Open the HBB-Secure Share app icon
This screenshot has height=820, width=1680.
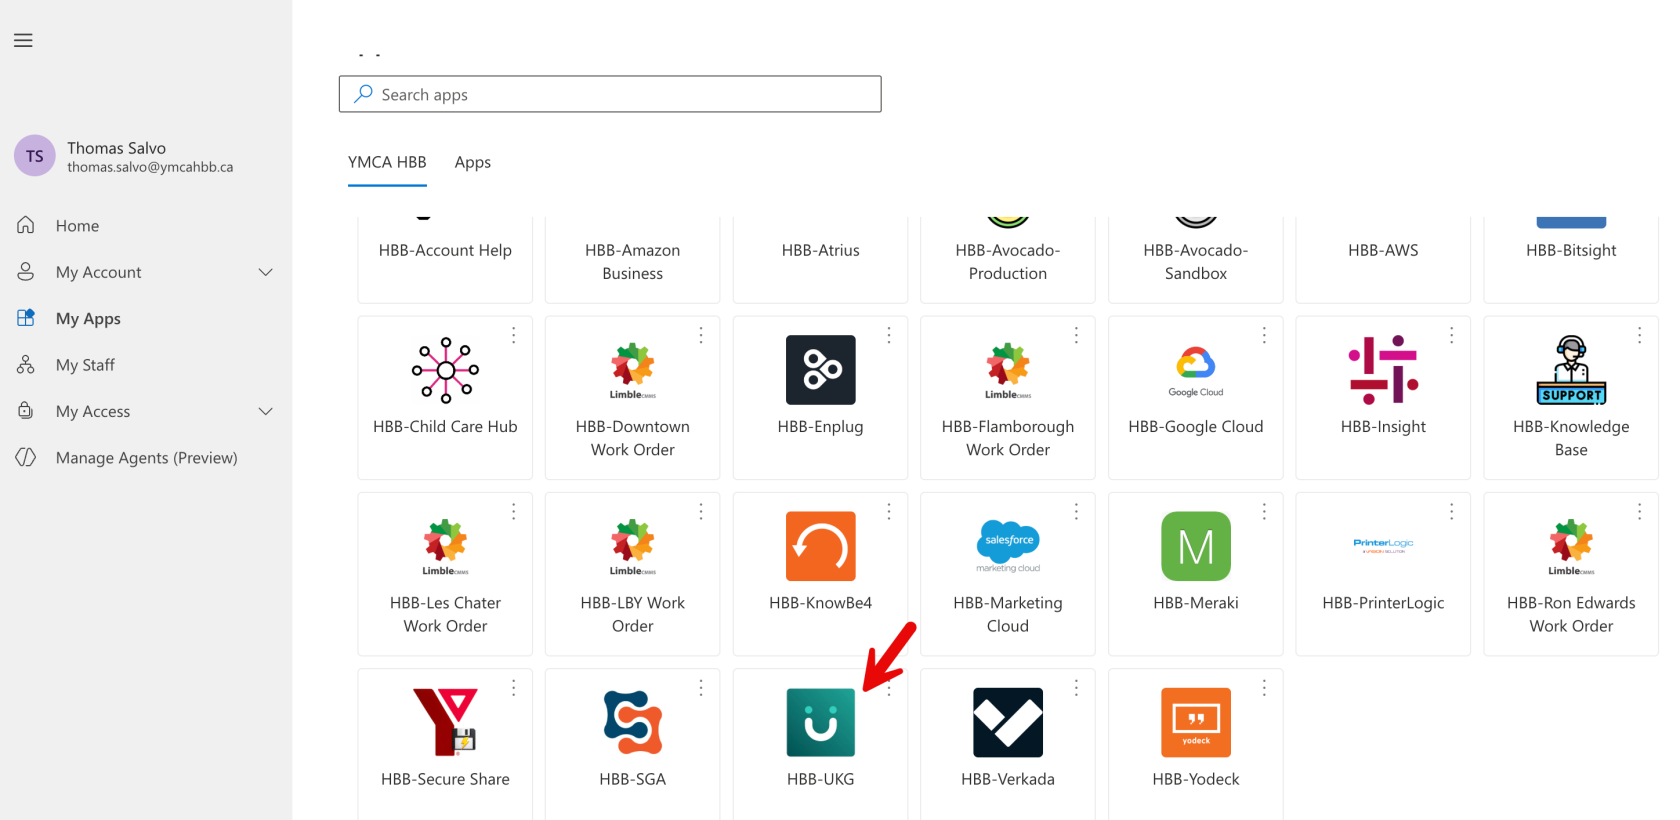pos(445,722)
